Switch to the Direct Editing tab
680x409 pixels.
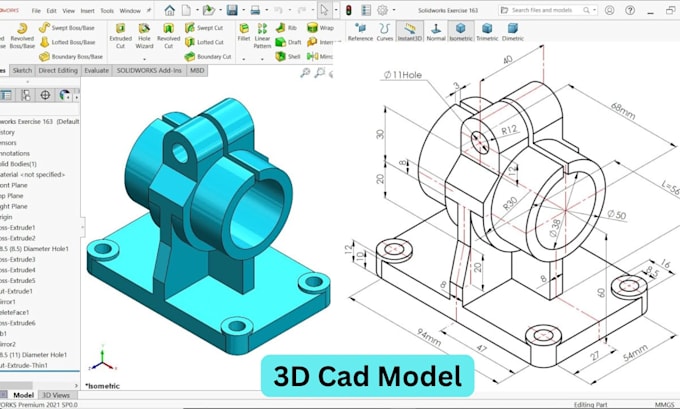58,70
